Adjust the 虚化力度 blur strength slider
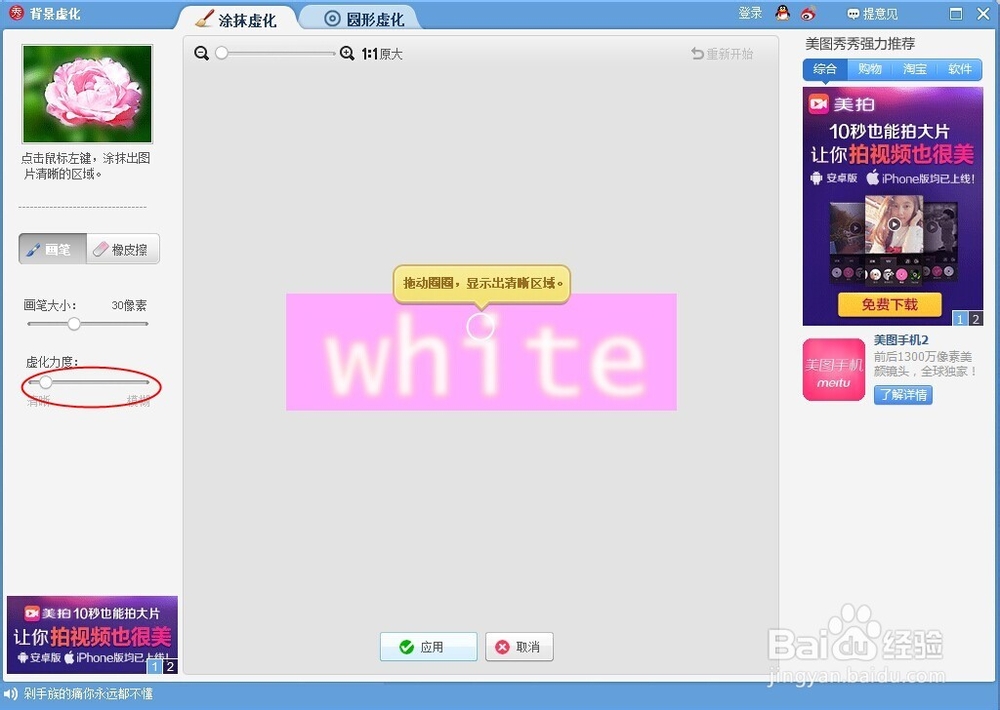The width and height of the screenshot is (1000, 710). 45,382
